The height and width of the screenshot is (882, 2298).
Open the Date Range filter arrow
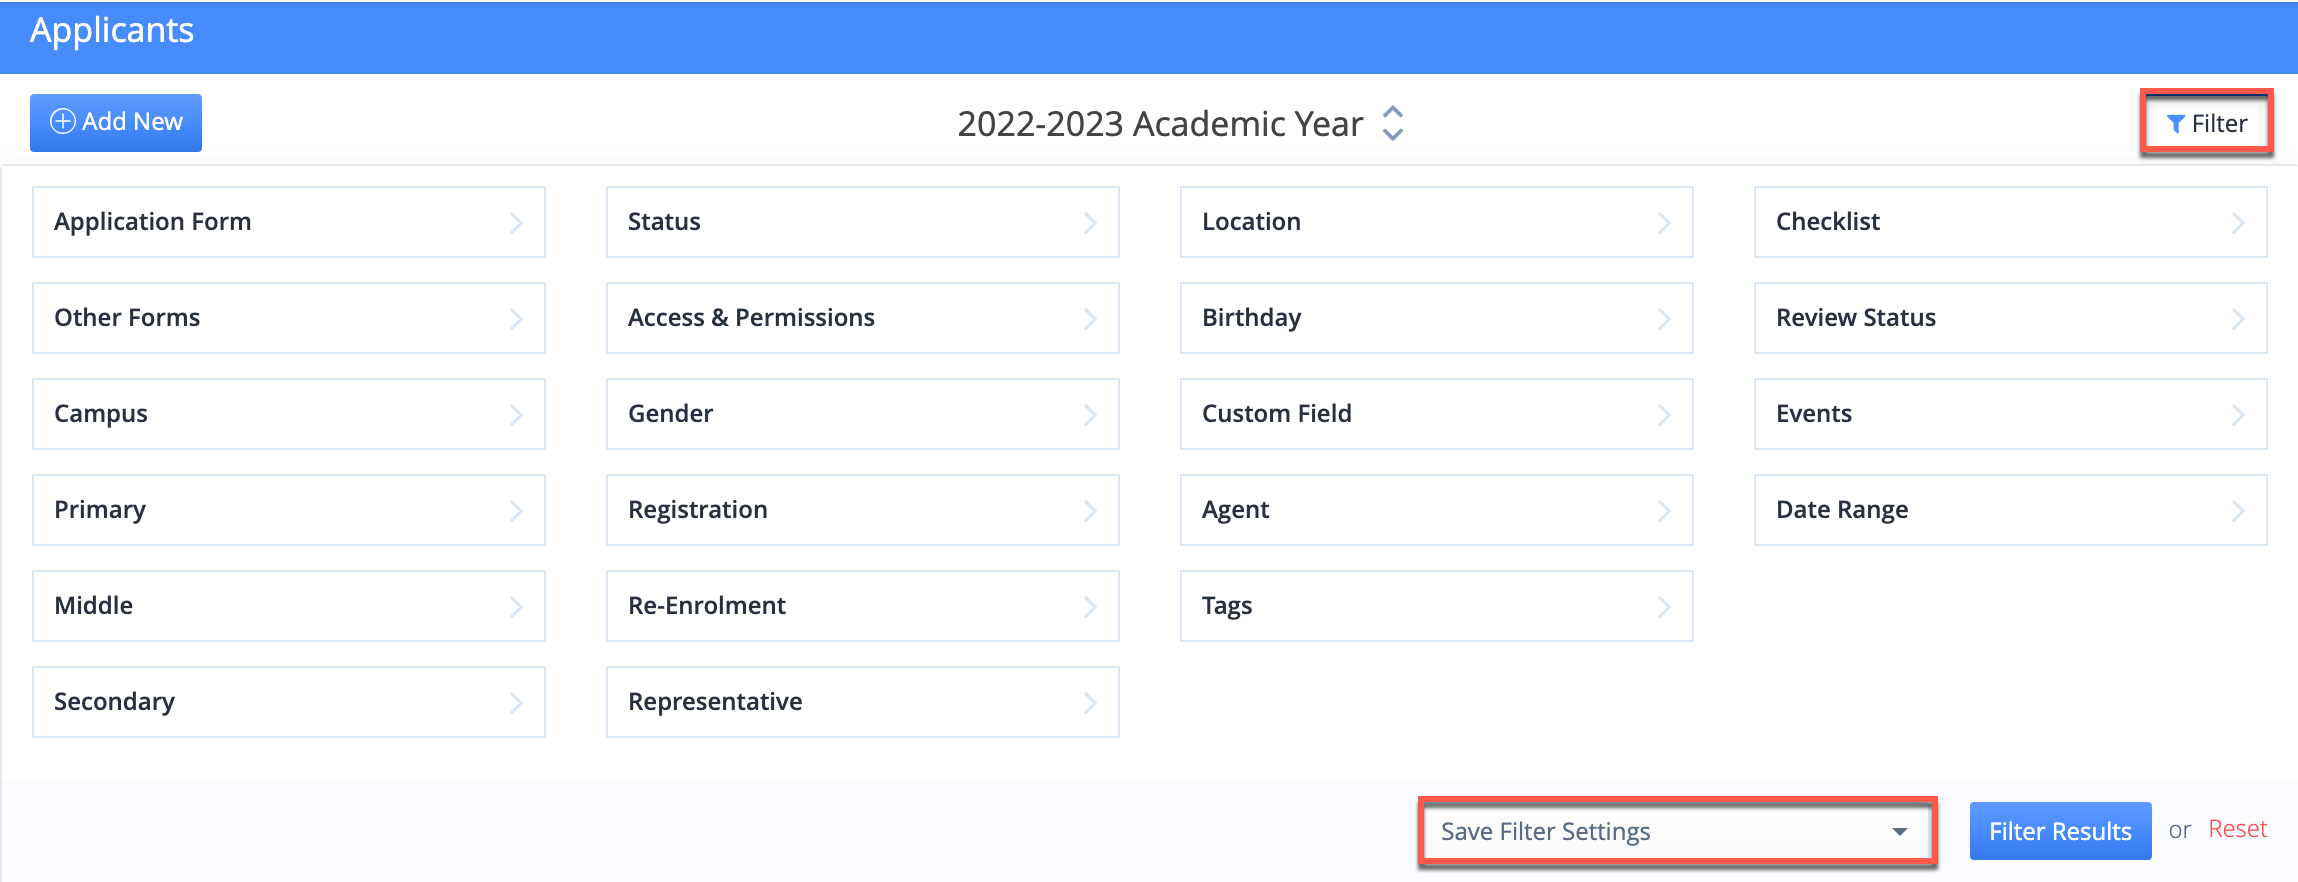coord(2237,511)
